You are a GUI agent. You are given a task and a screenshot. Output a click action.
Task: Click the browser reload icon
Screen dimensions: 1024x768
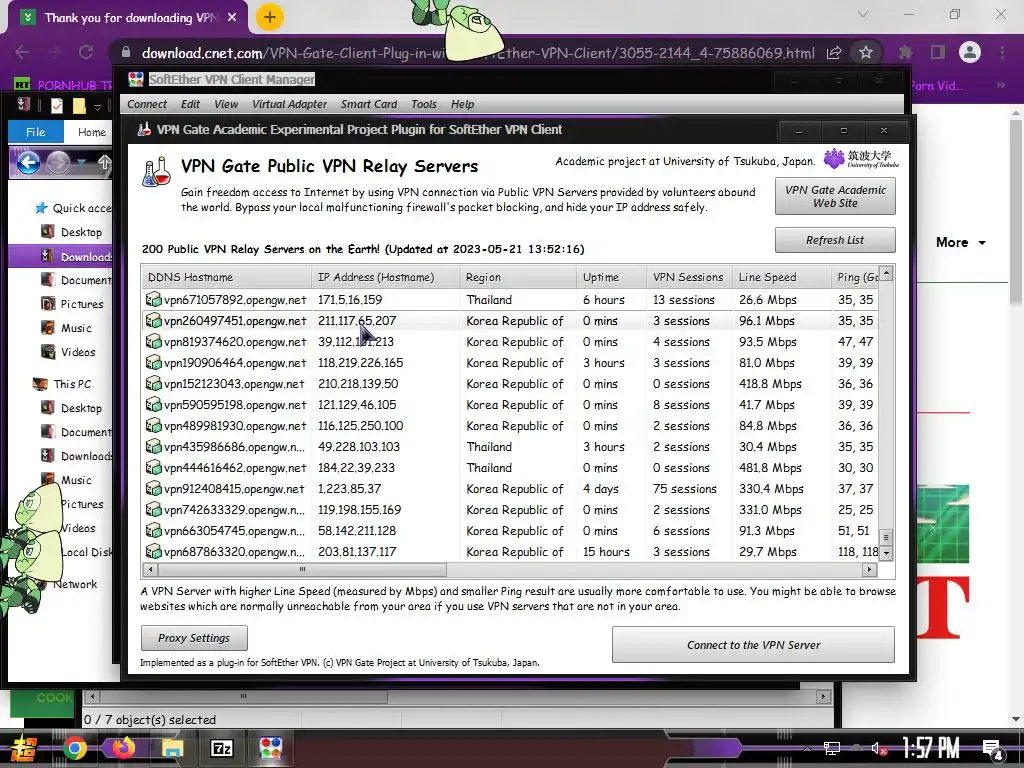pyautogui.click(x=86, y=53)
